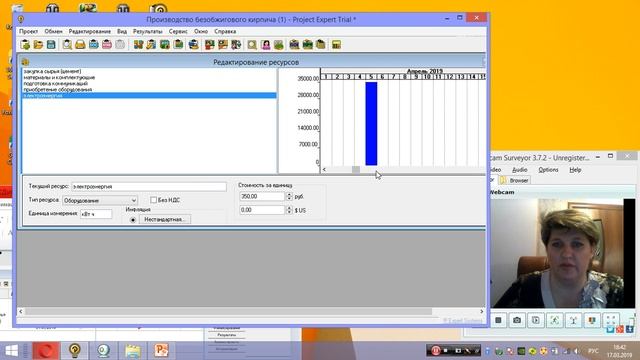
Task: Expand the Тип ресурса dropdown
Action: tap(133, 200)
